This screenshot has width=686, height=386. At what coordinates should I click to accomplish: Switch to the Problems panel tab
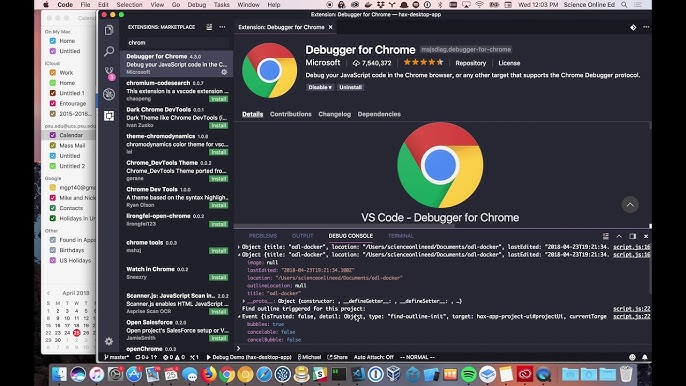[262, 236]
